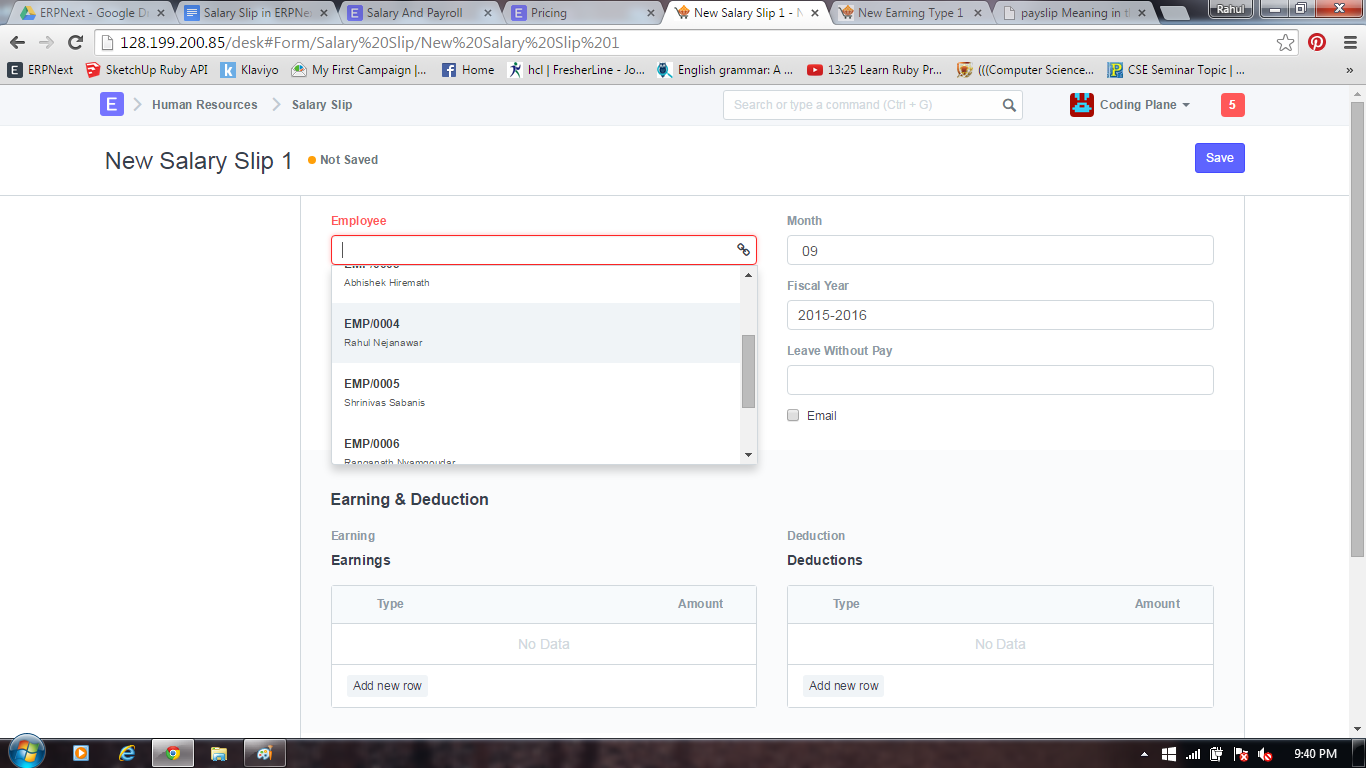1366x768 pixels.
Task: Open the English grammar bookmark
Action: pos(725,70)
